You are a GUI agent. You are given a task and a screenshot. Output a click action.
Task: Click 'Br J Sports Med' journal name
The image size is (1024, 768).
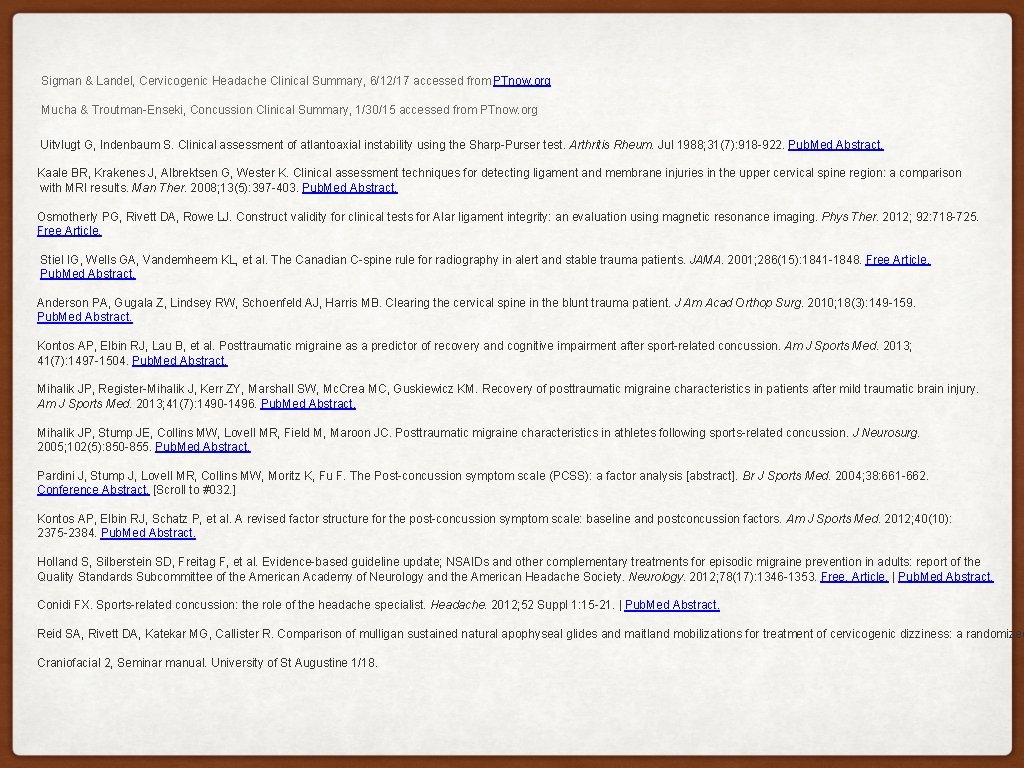tap(787, 476)
